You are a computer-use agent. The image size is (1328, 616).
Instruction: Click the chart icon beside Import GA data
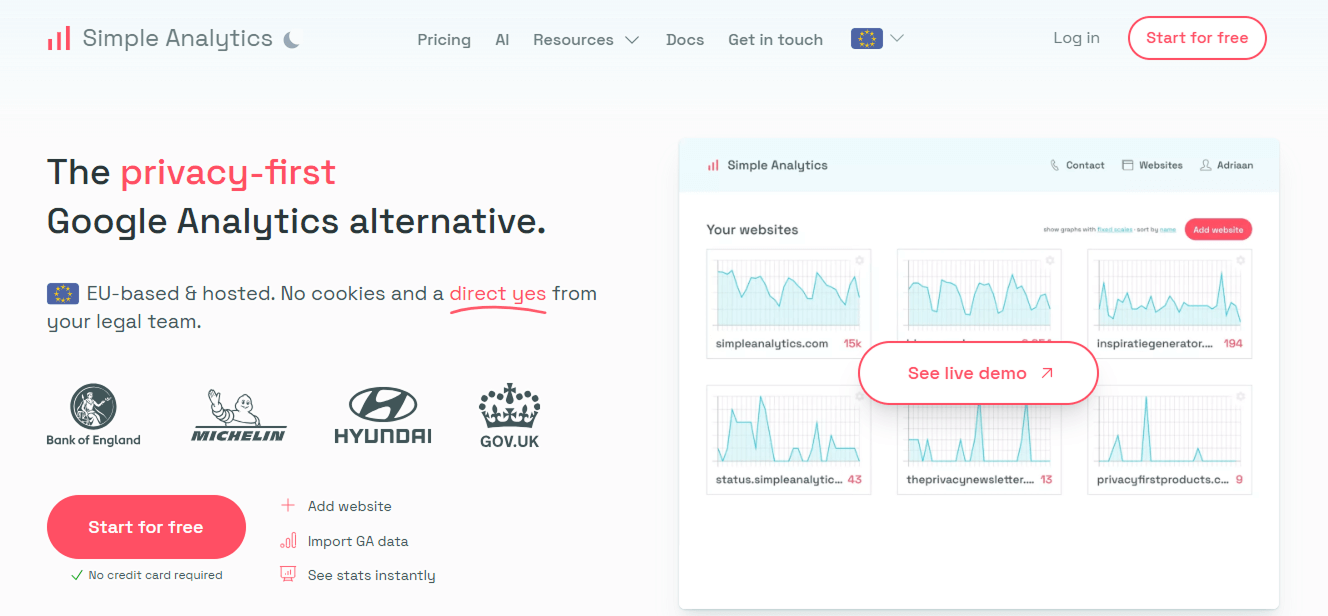pos(288,541)
